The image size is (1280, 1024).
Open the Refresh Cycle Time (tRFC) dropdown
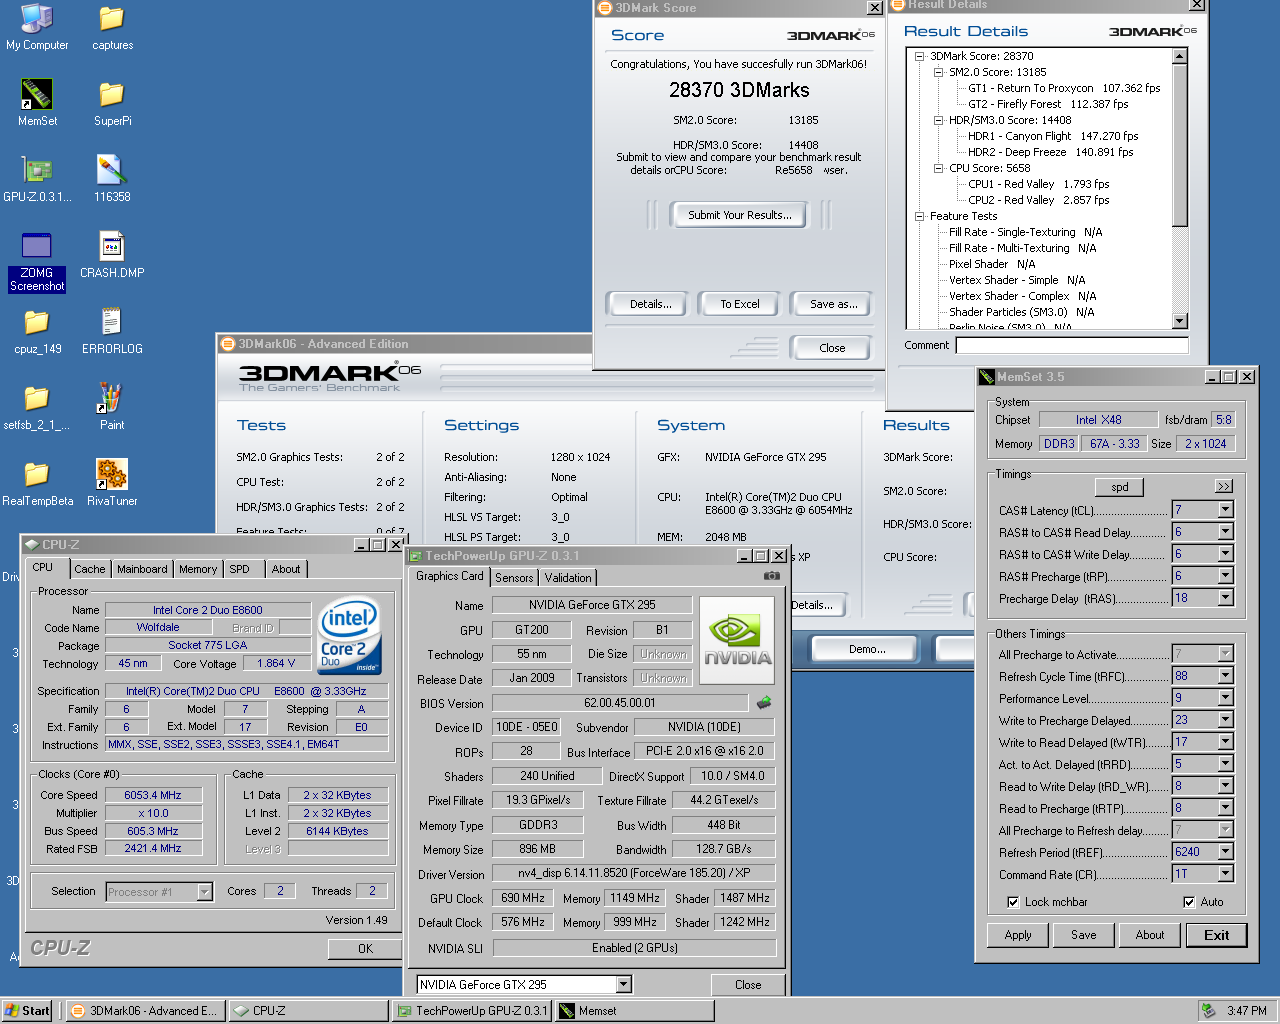1225,676
